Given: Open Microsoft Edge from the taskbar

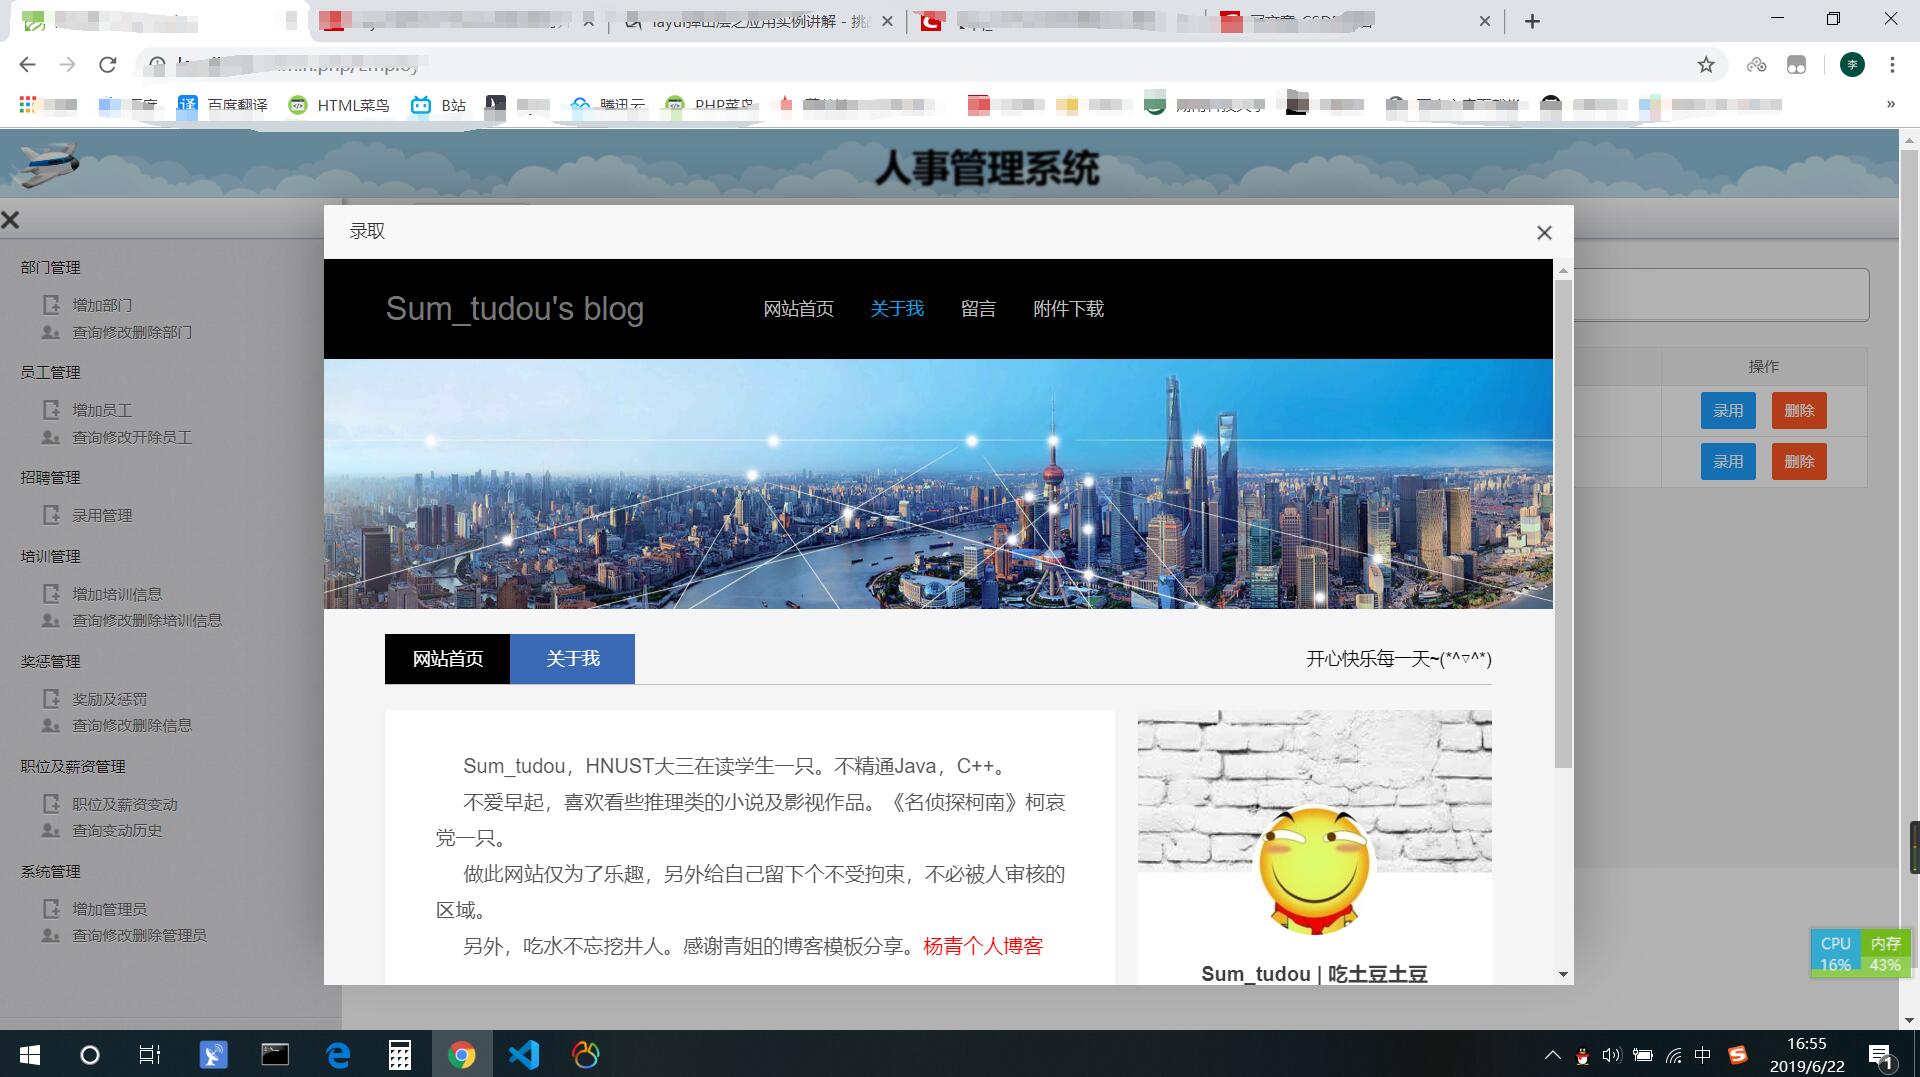Looking at the screenshot, I should (337, 1054).
